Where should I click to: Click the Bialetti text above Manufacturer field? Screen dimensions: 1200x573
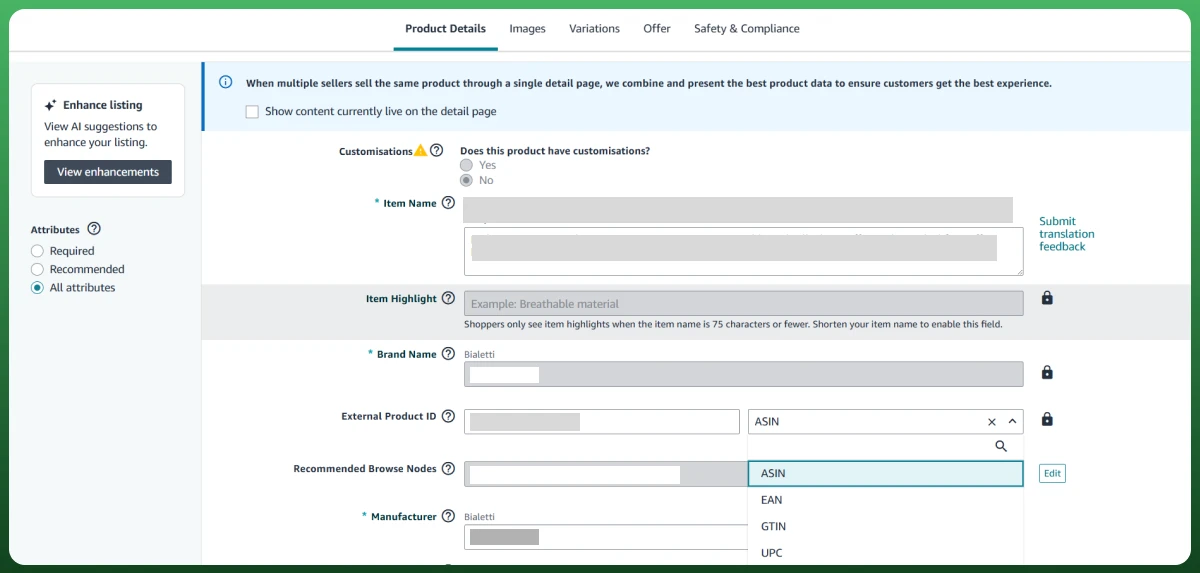click(479, 516)
